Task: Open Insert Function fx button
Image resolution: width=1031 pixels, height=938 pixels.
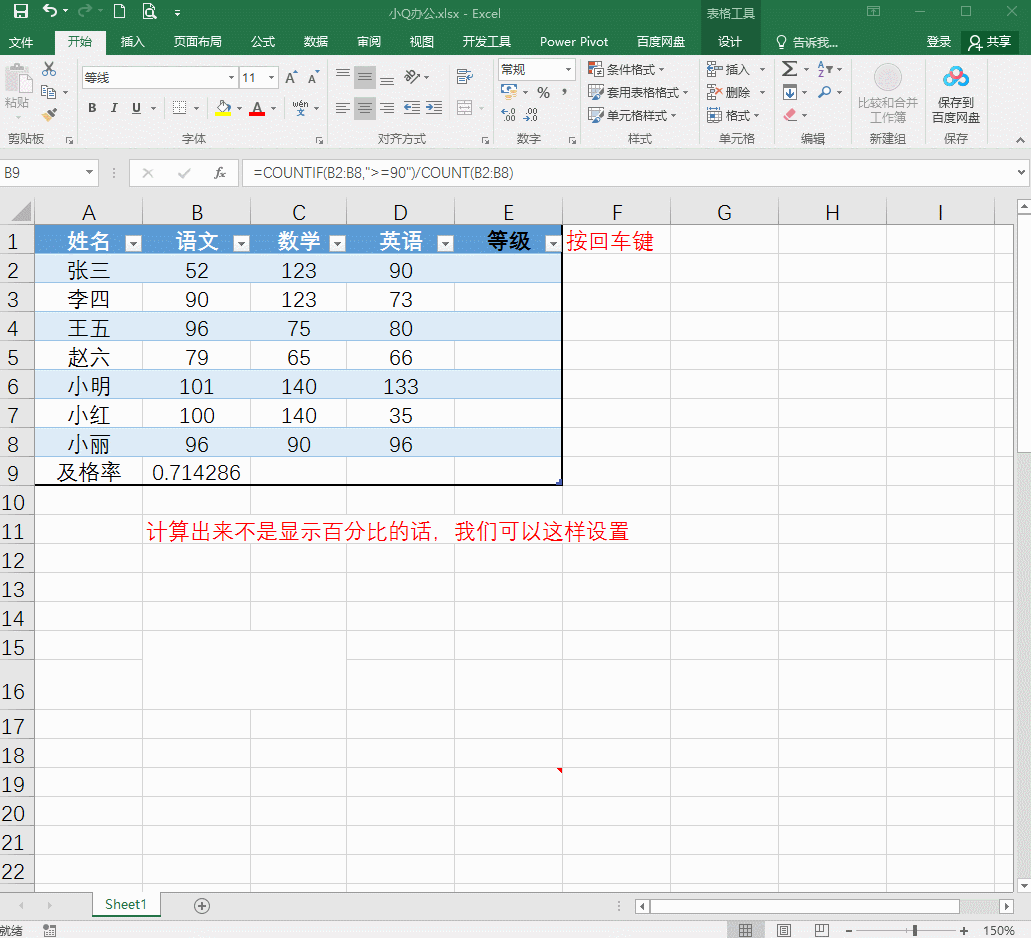Action: point(220,173)
